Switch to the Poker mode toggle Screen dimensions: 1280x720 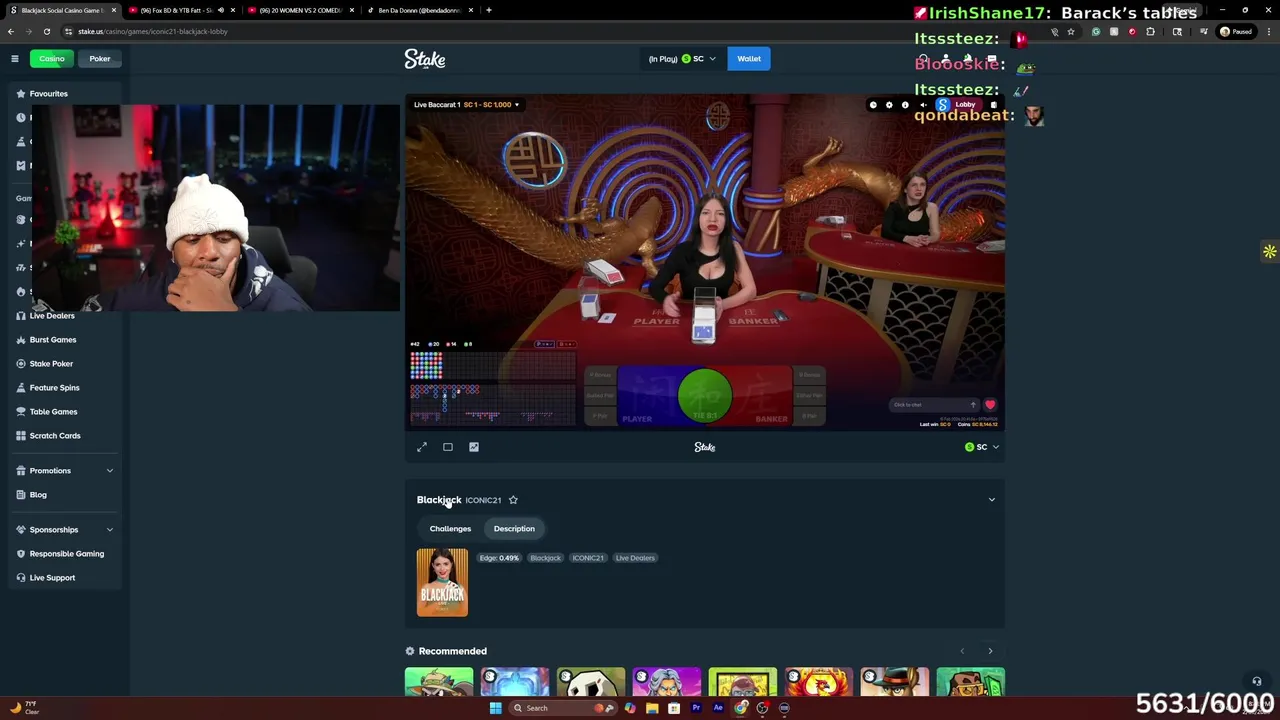pyautogui.click(x=100, y=59)
